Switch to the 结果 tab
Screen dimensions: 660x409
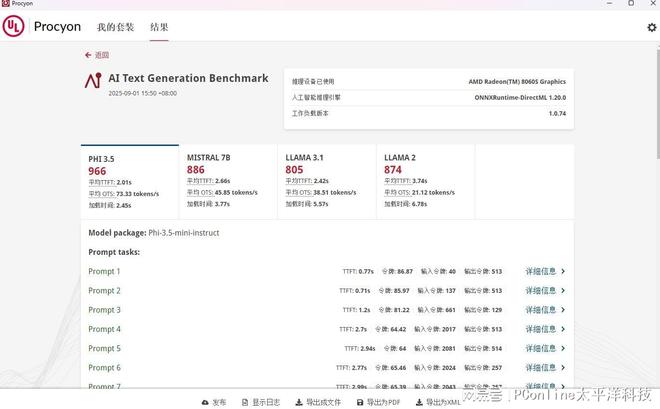coord(159,27)
